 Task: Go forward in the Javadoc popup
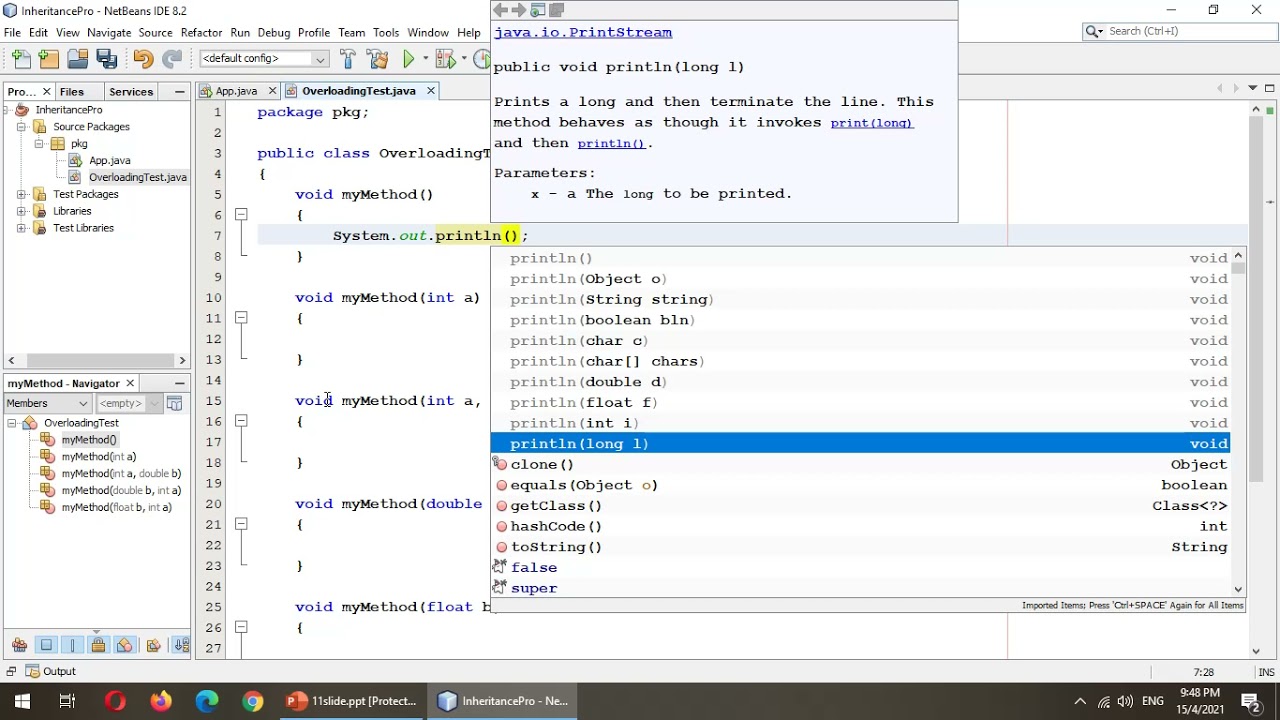[x=519, y=10]
